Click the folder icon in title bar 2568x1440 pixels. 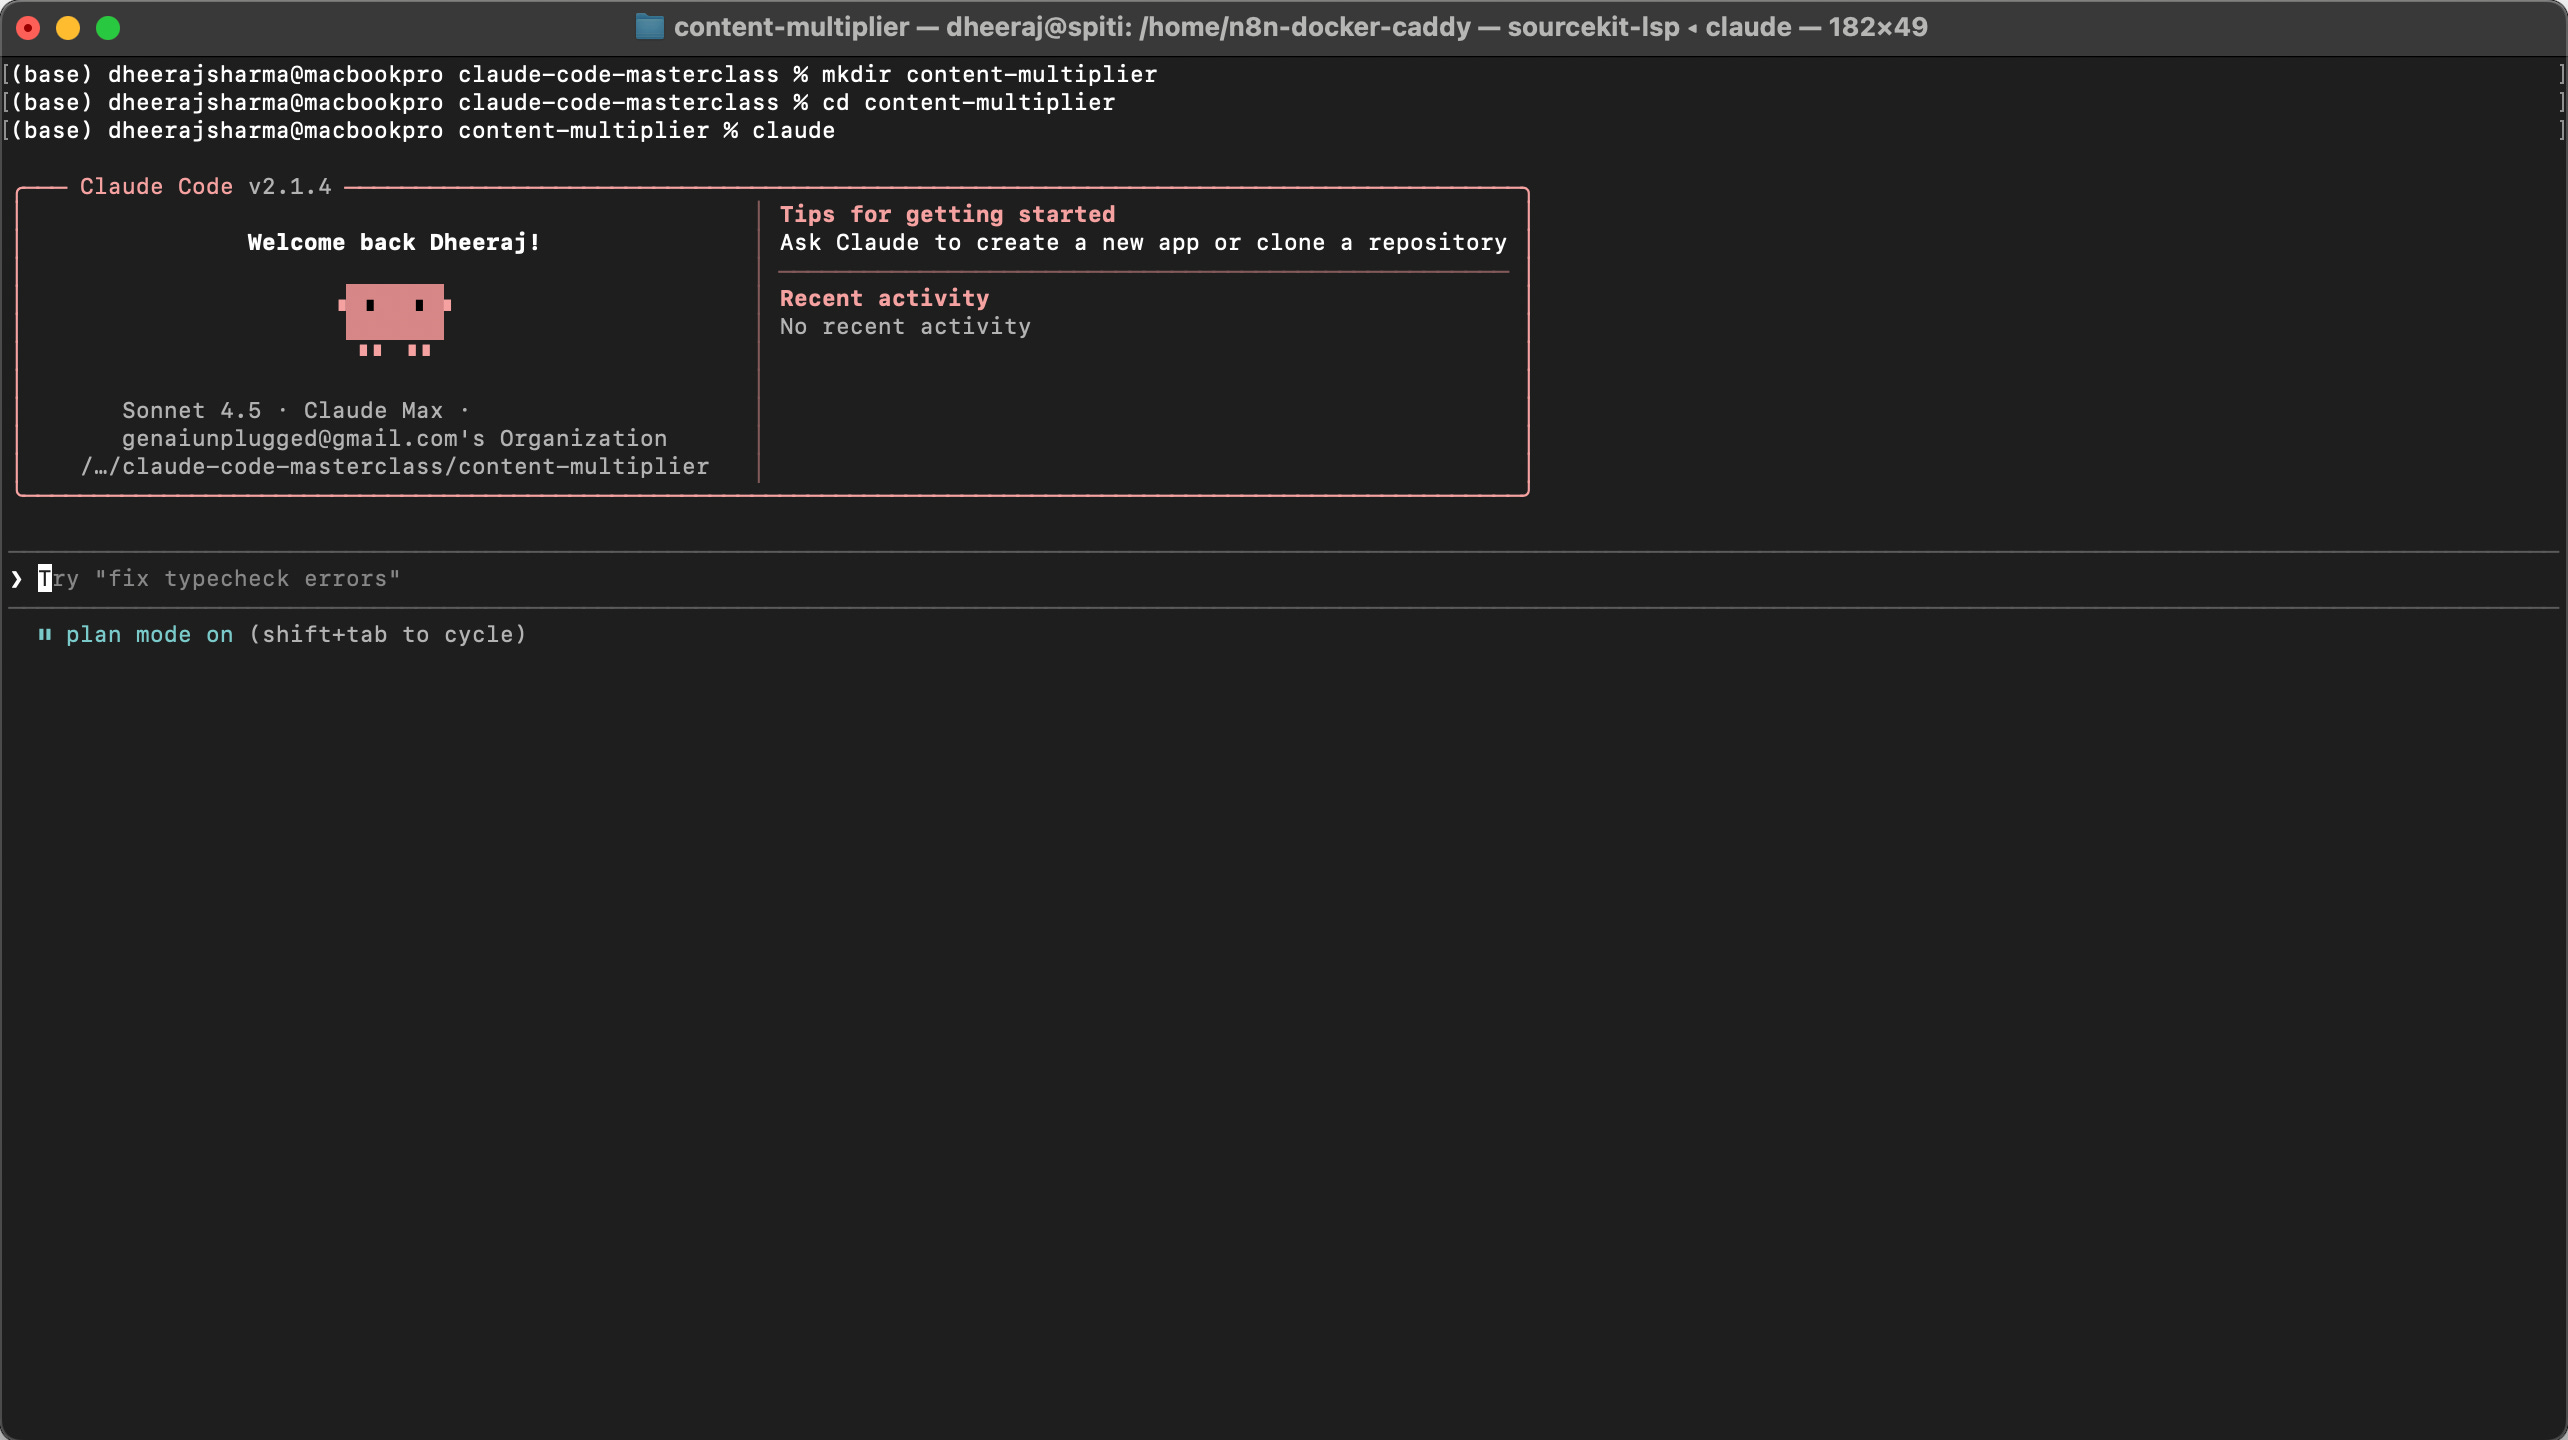pyautogui.click(x=649, y=27)
